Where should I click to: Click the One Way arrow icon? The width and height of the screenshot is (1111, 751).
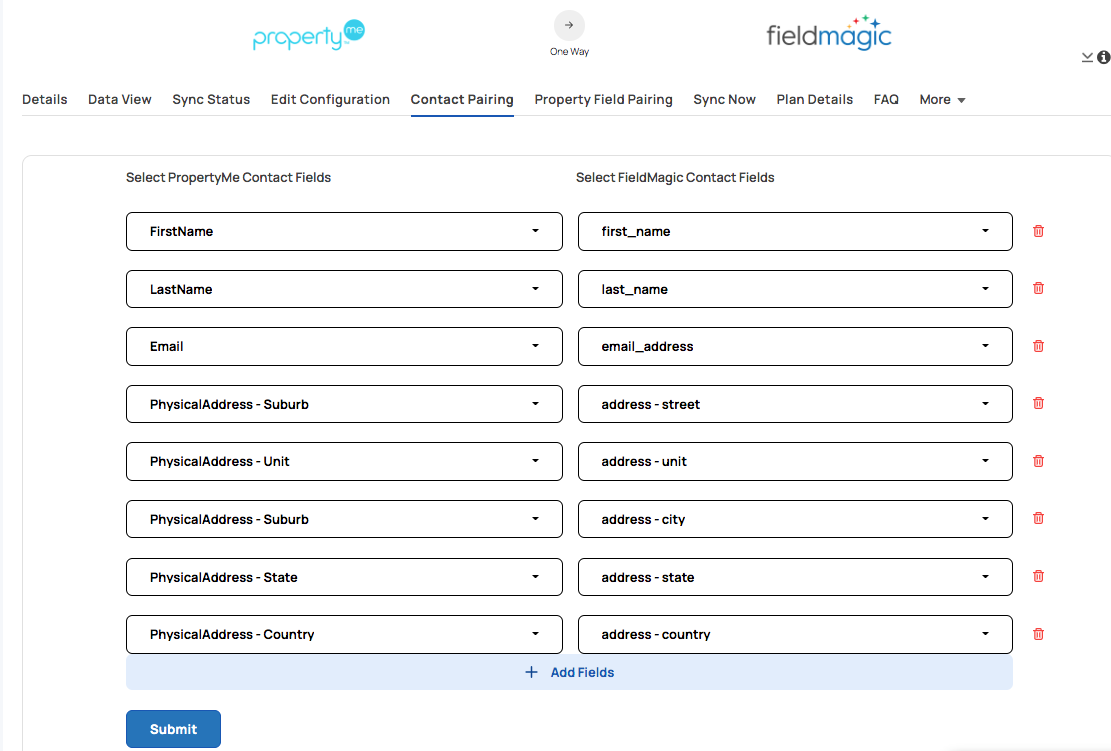[x=569, y=26]
